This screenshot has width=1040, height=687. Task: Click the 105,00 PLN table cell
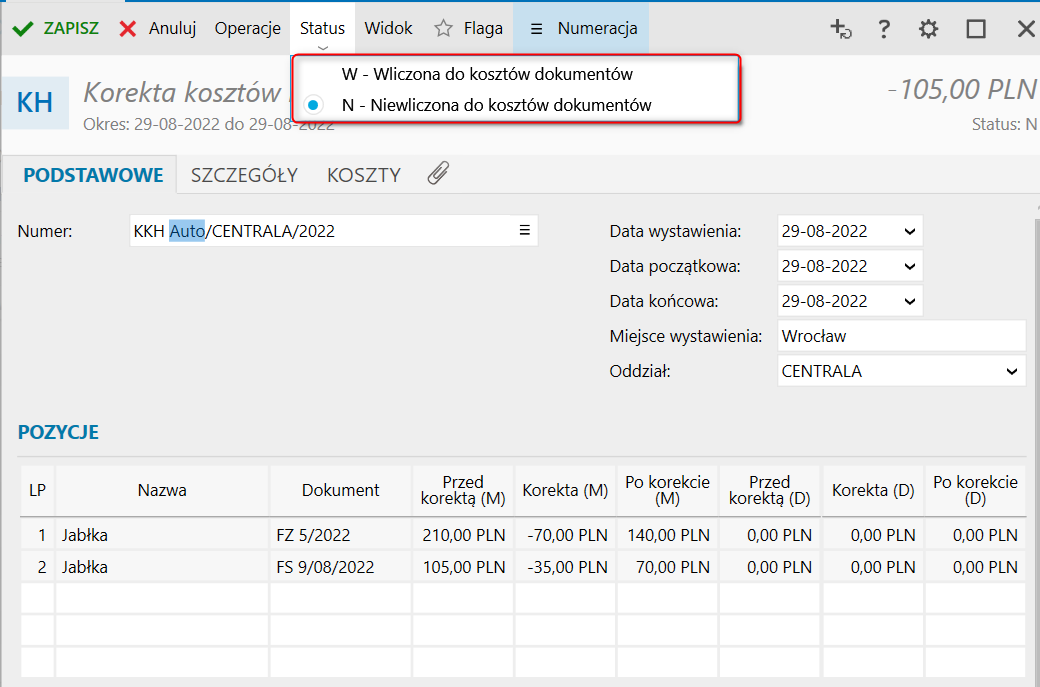(x=463, y=567)
